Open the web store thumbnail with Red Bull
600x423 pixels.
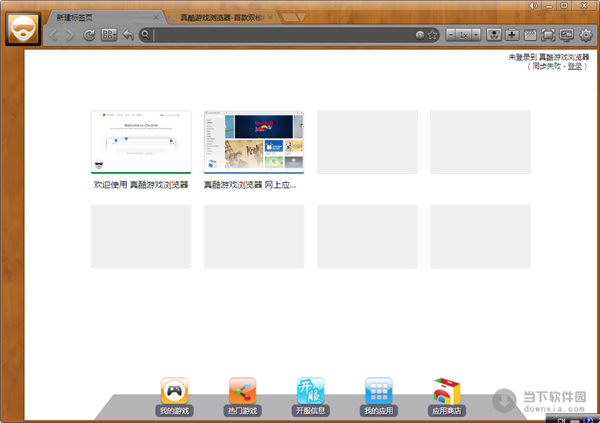(254, 142)
